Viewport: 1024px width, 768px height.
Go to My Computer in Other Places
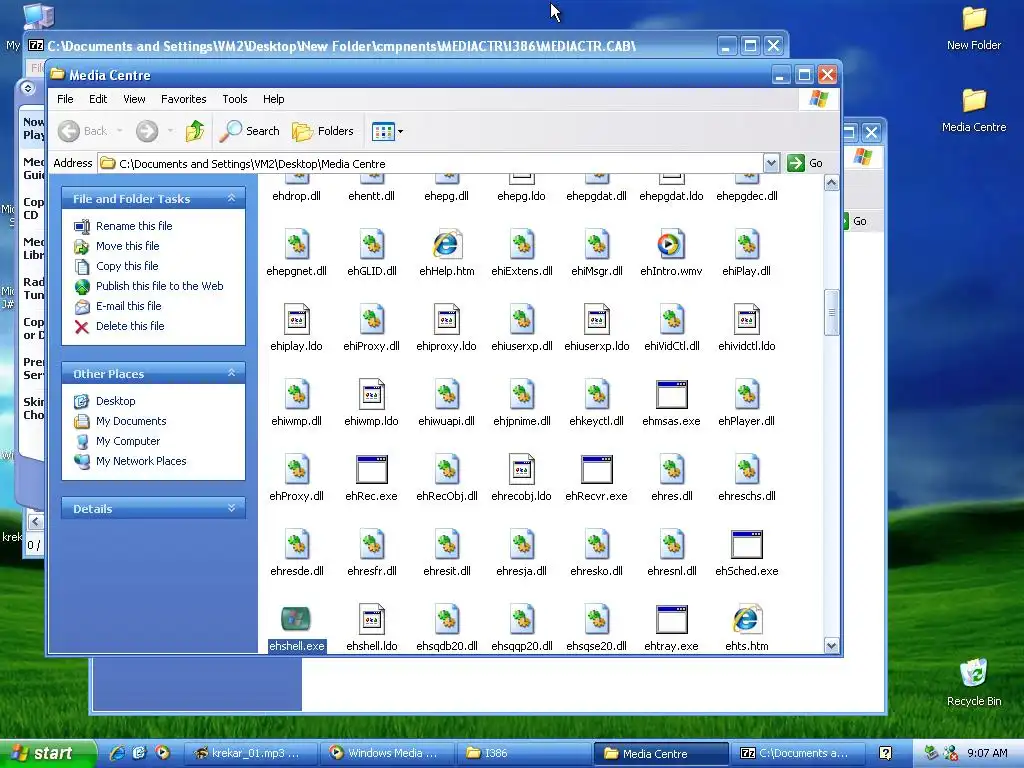tap(127, 441)
